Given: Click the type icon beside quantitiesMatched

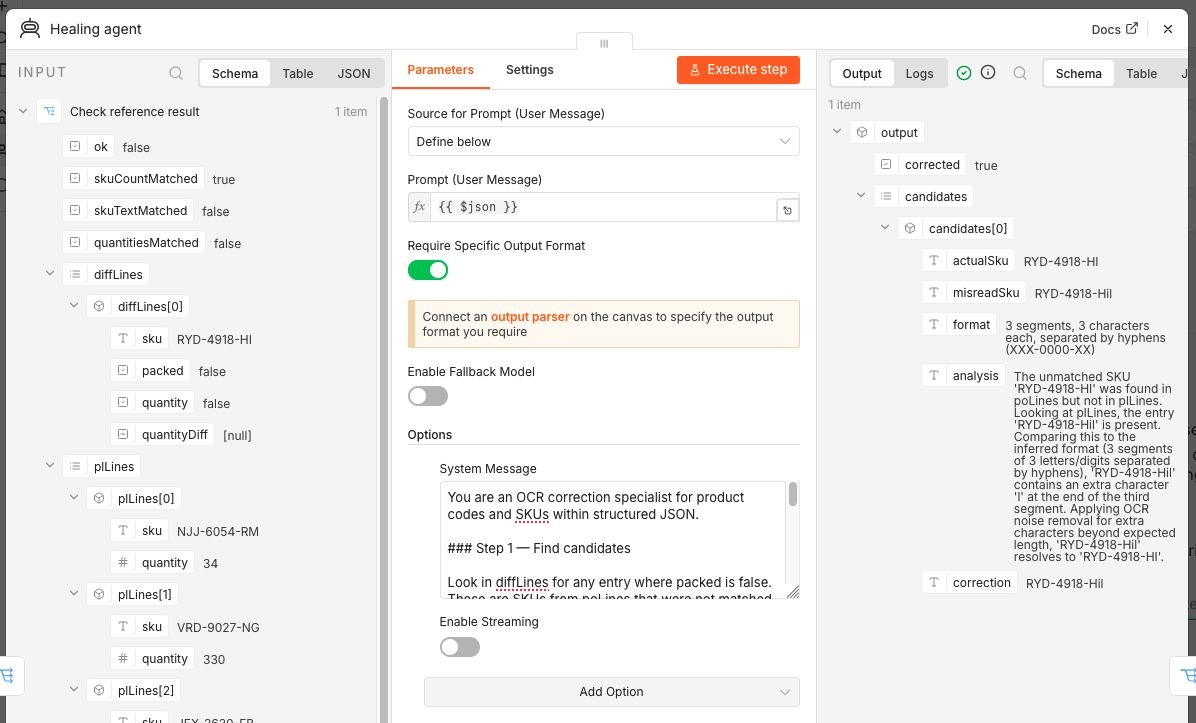Looking at the screenshot, I should 75,243.
